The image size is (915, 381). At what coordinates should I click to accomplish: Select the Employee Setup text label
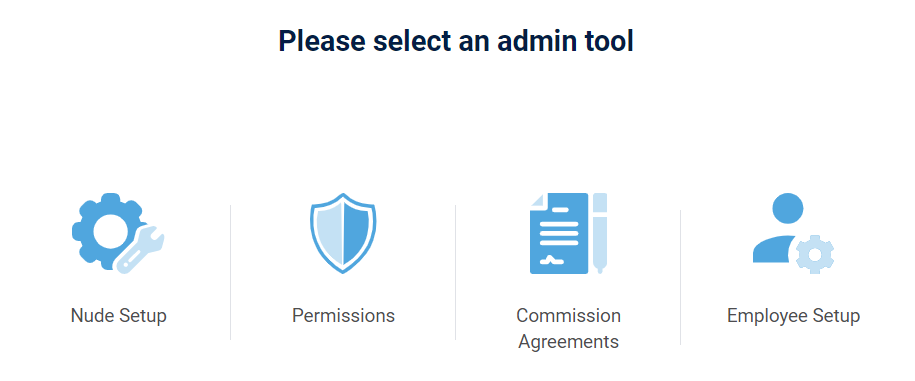click(x=793, y=316)
